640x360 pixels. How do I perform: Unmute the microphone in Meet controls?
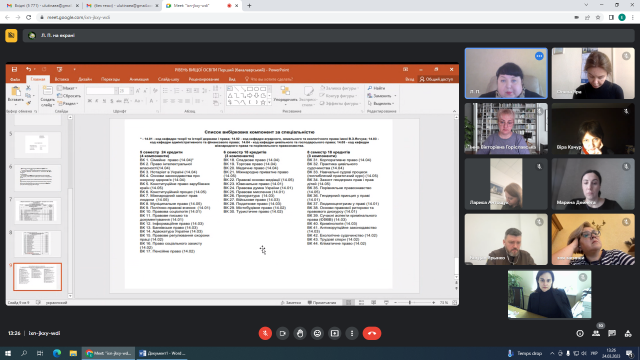click(x=265, y=333)
